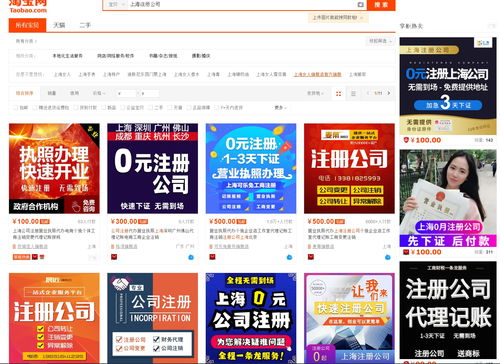
Task: Open orange 一站式企业服务平台 注册公司 image
Action: [x=54, y=318]
